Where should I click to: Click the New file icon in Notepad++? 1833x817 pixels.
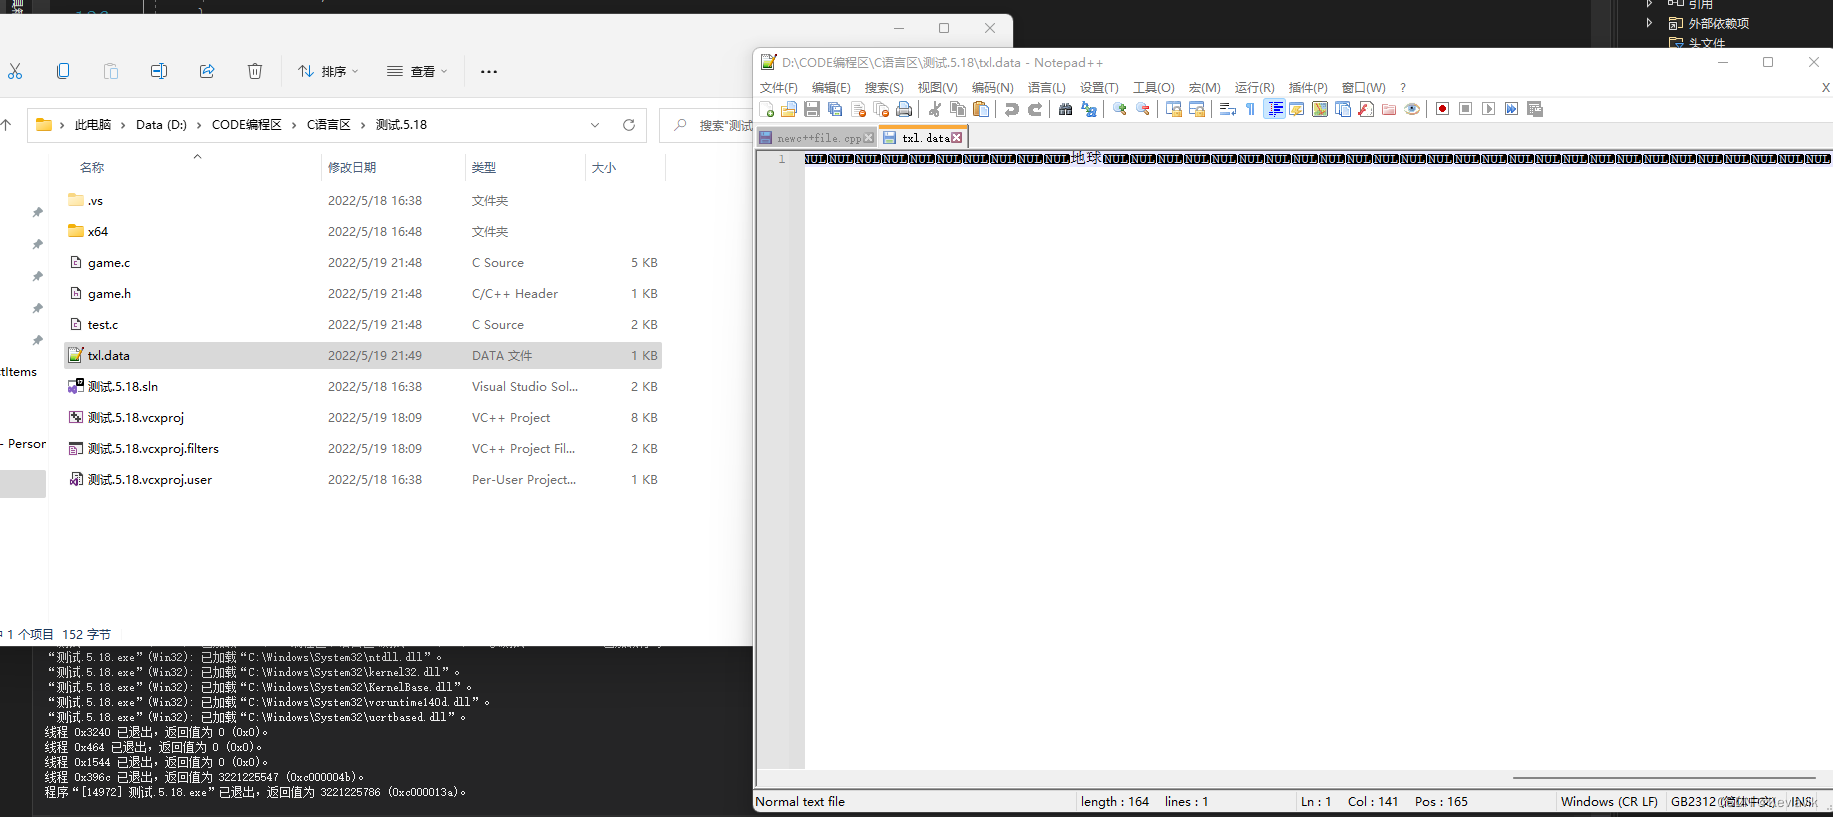[767, 109]
